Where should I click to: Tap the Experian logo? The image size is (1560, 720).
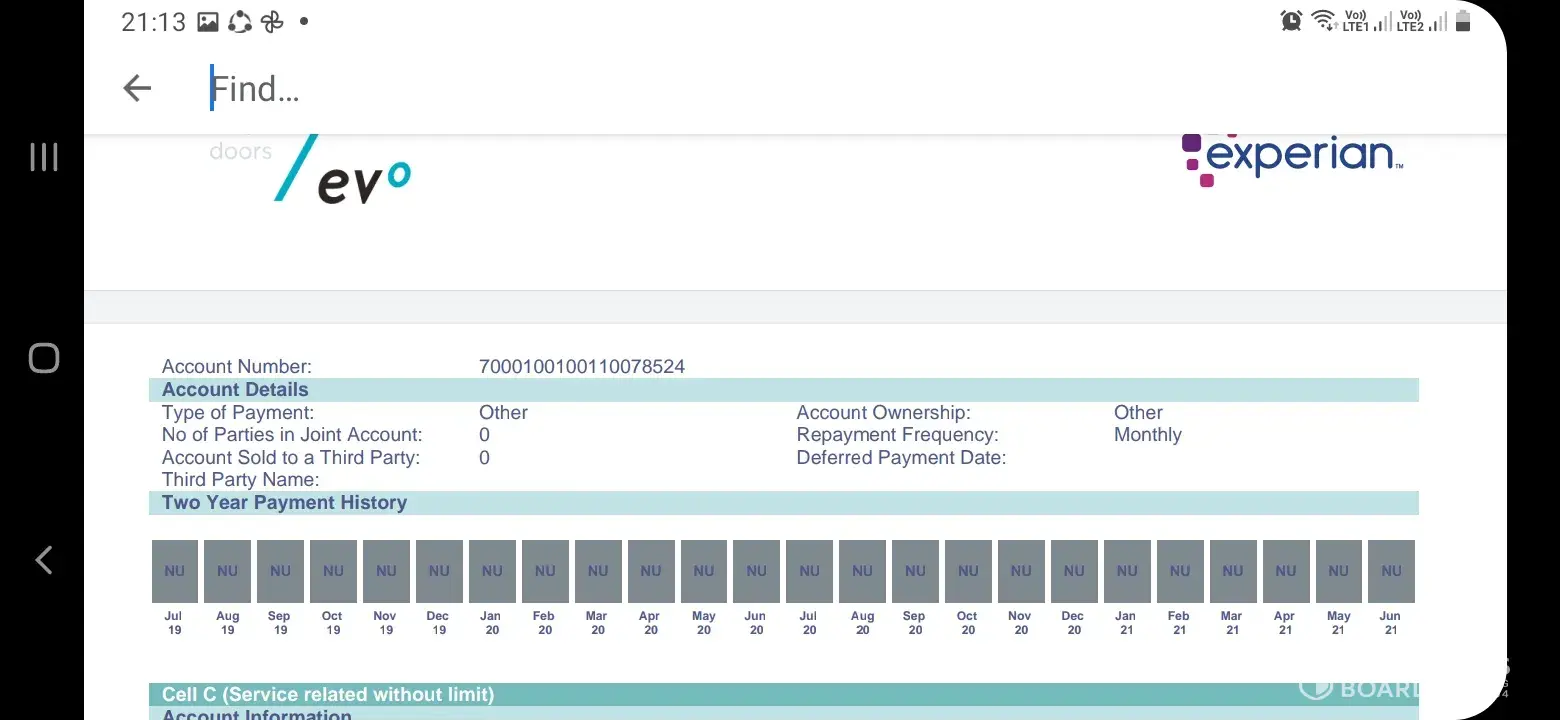1292,158
